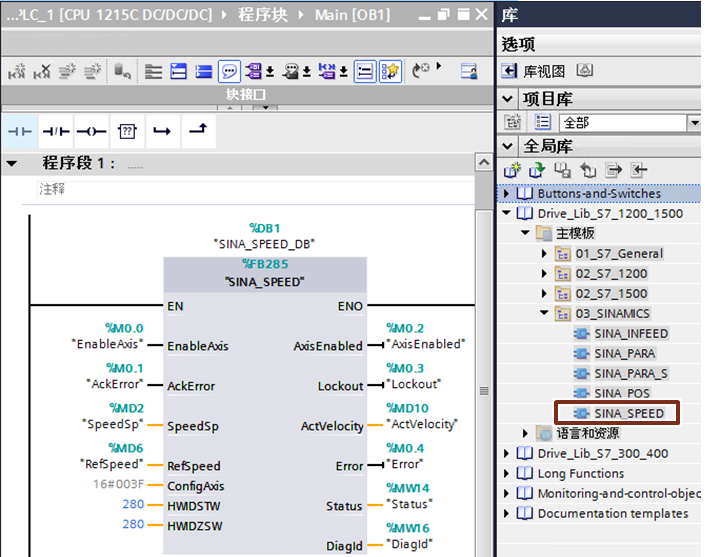Toggle network comments display in editor toolbar
The height and width of the screenshot is (557, 705).
click(229, 71)
